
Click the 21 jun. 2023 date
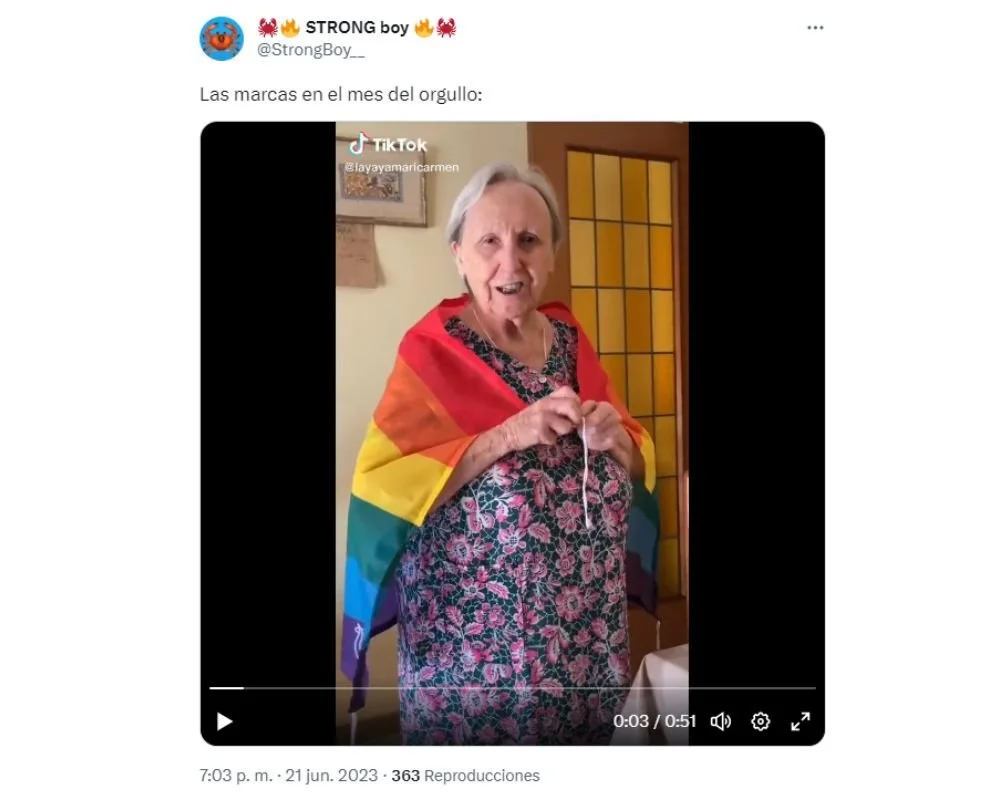pos(331,776)
